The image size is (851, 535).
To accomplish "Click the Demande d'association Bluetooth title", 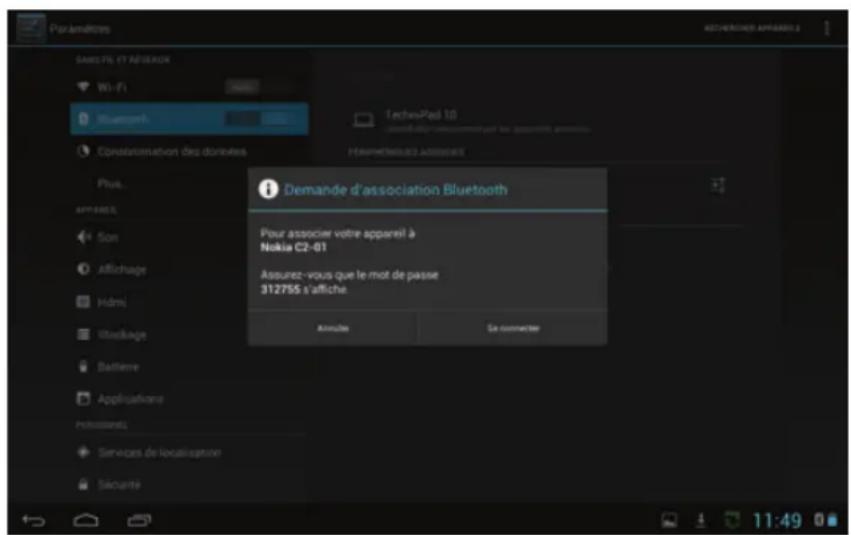I will 396,190.
